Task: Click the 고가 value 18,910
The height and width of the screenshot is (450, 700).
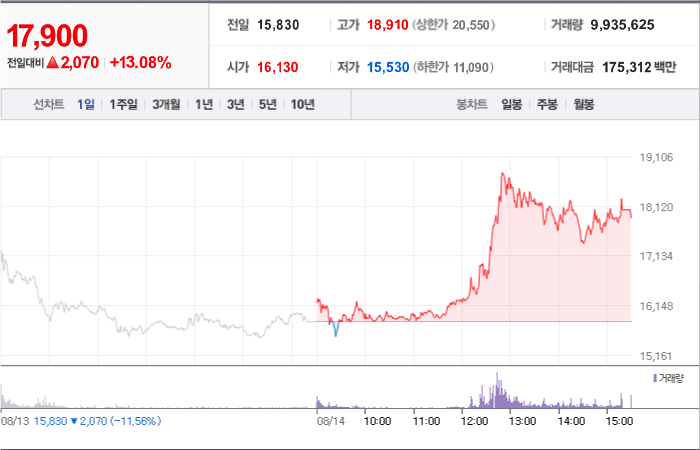Action: 388,25
